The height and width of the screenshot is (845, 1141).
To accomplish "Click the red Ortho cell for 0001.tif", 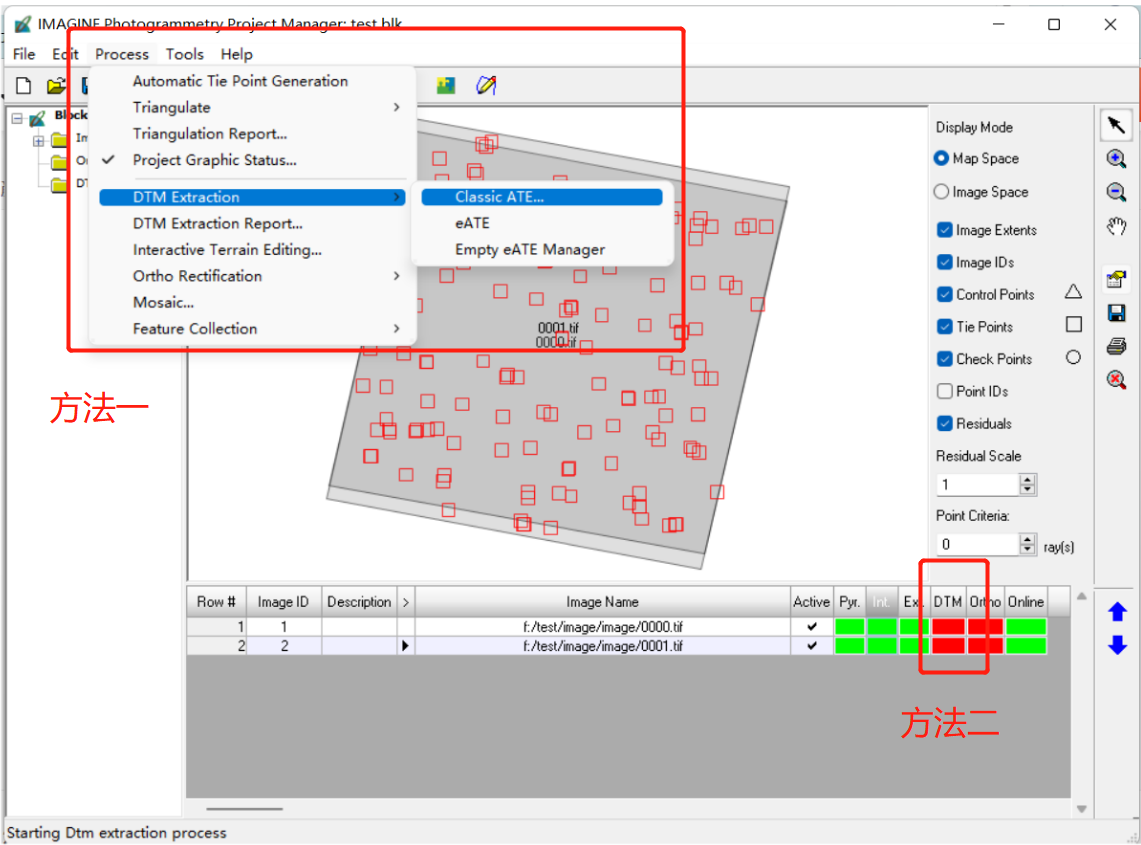I will pyautogui.click(x=985, y=646).
